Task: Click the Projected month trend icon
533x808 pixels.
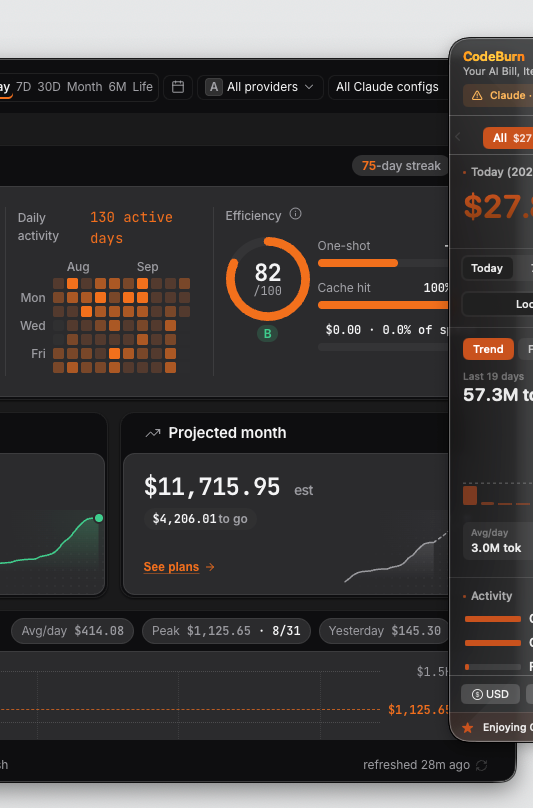Action: click(x=153, y=433)
